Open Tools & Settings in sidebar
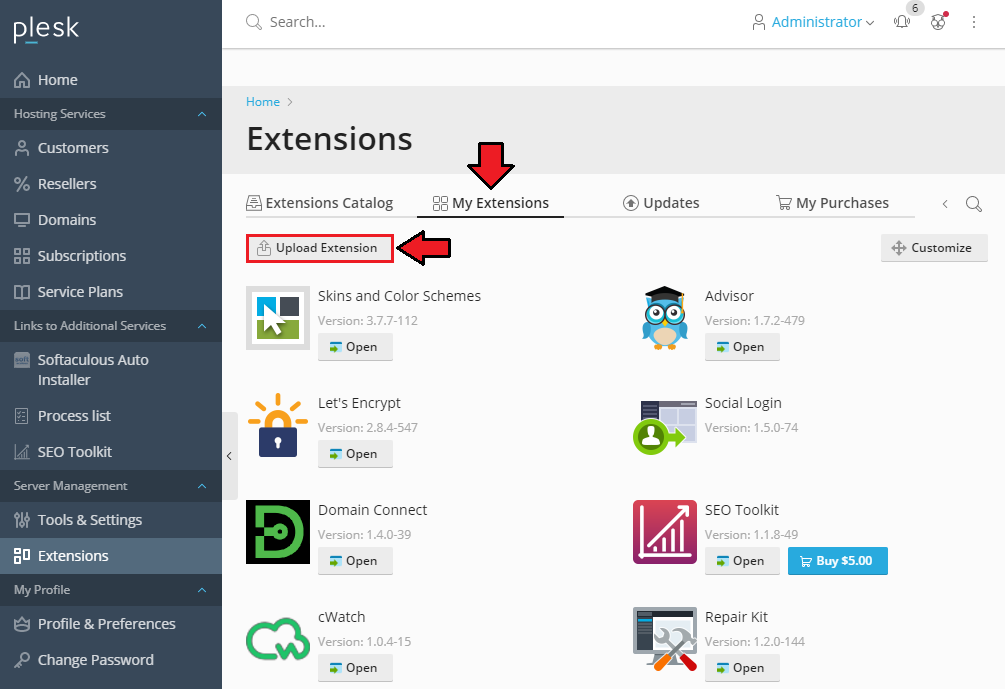The width and height of the screenshot is (1005, 689). 111,520
